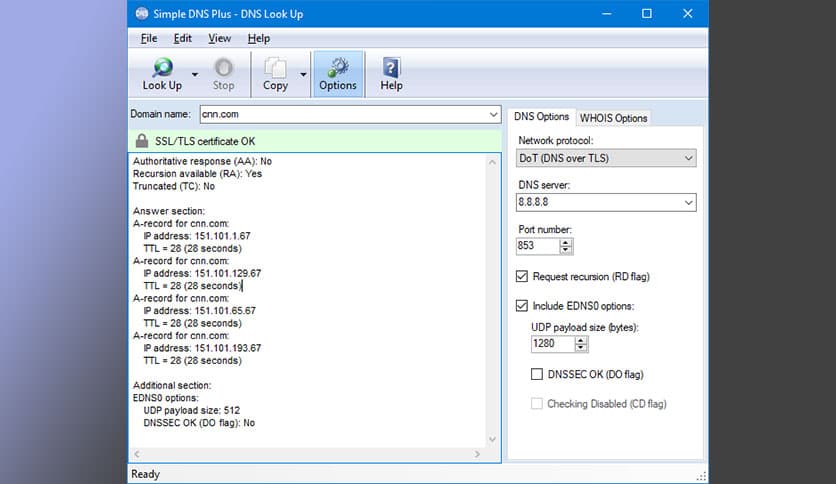Screen dimensions: 836x484
Task: Click the 'Ready' status bar text
Action: [146, 474]
